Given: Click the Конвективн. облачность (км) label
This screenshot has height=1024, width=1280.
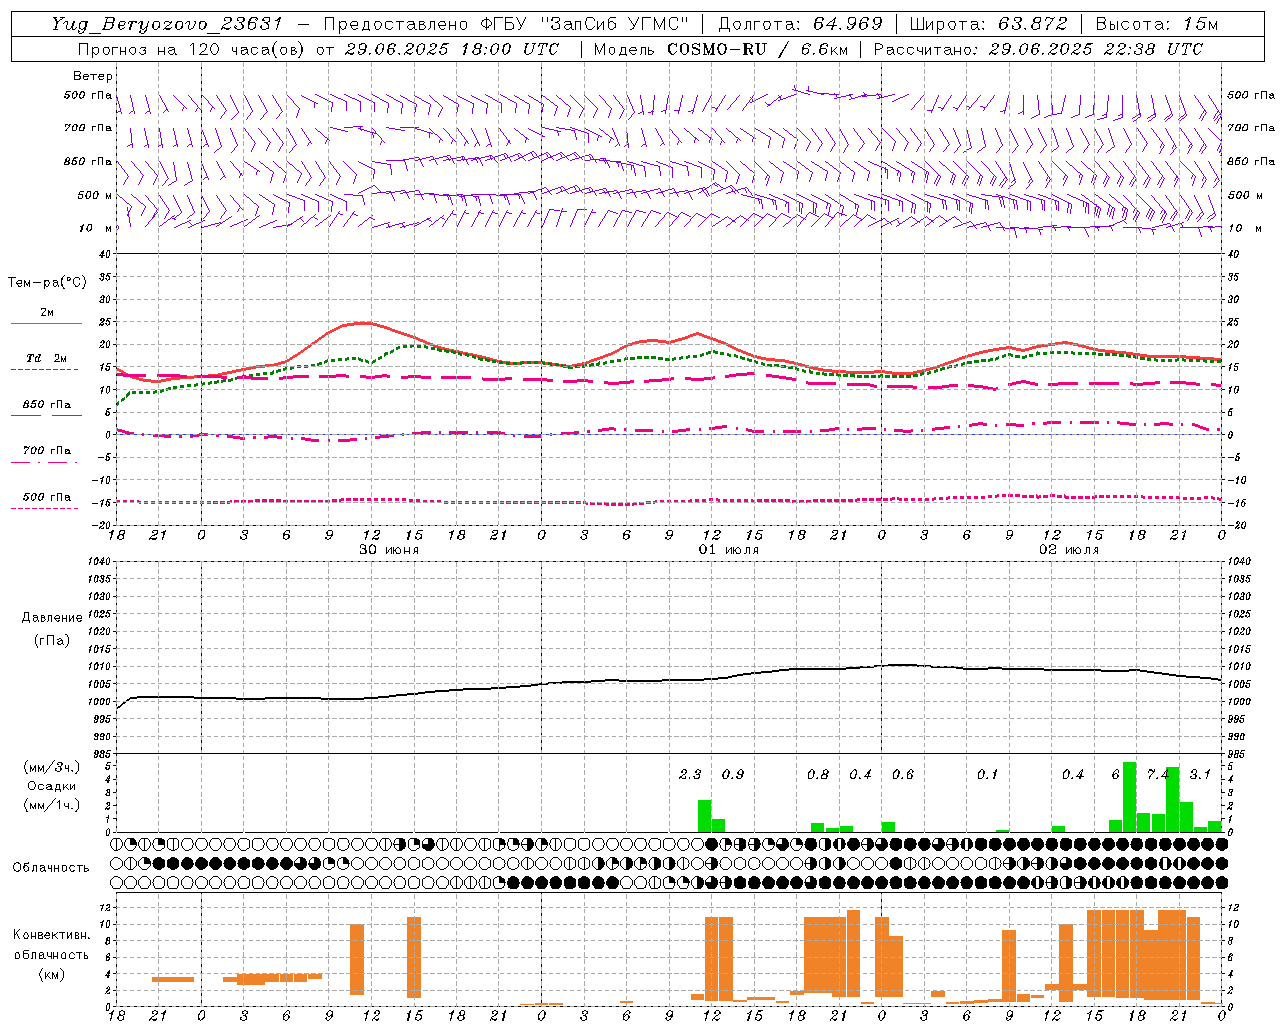Looking at the screenshot, I should click(x=51, y=954).
